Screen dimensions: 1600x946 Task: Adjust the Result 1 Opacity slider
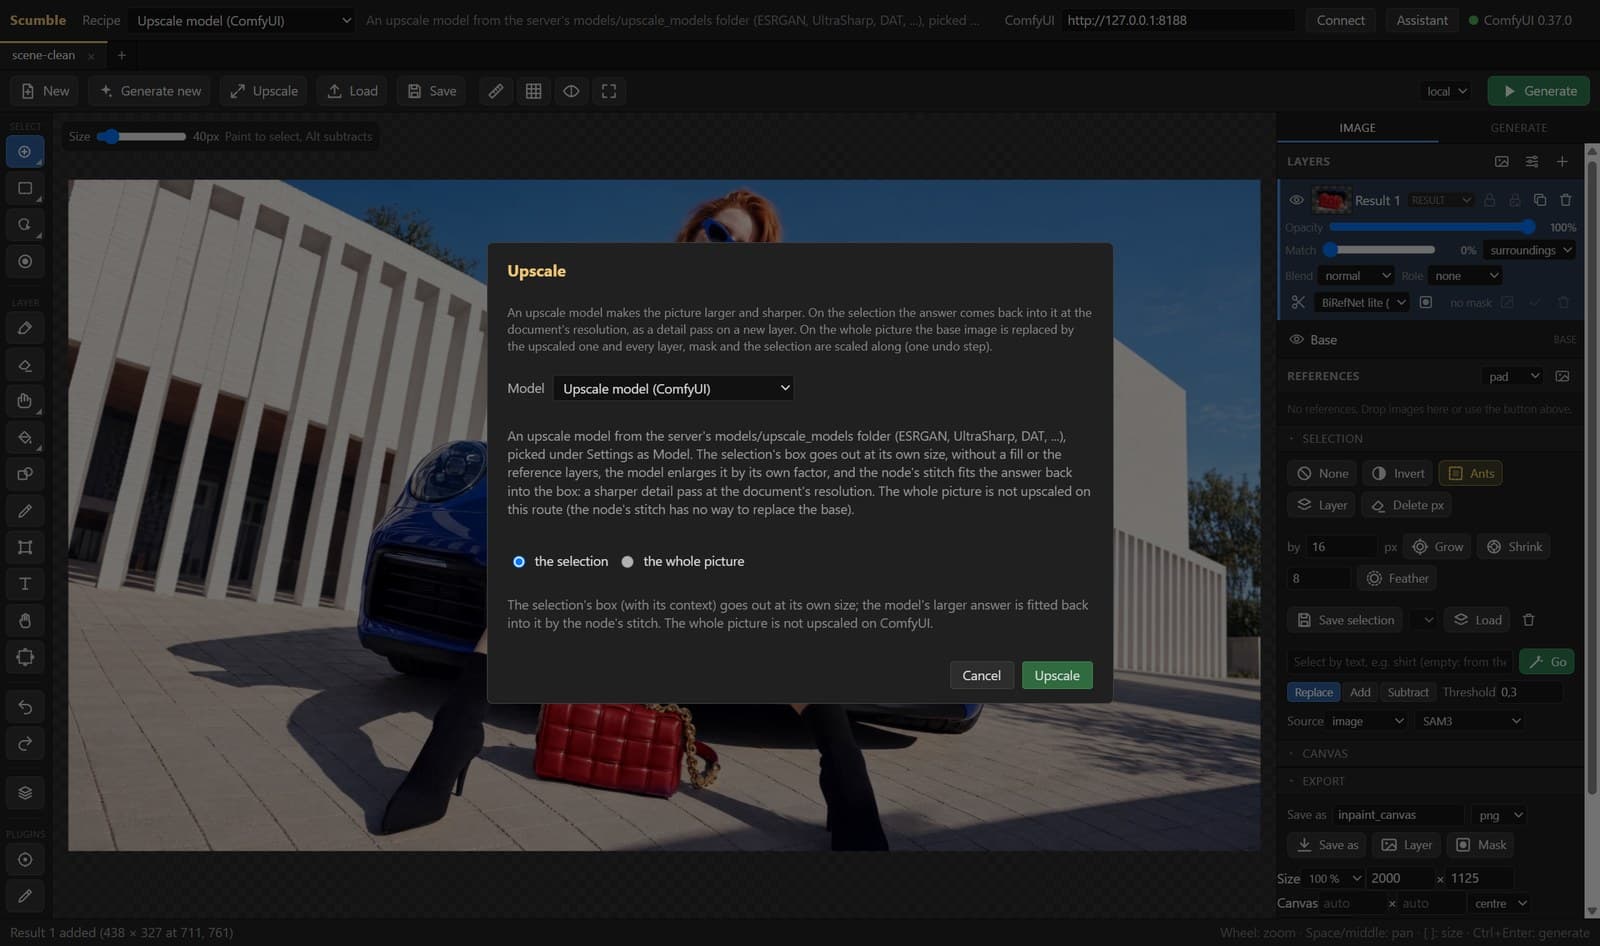1432,227
